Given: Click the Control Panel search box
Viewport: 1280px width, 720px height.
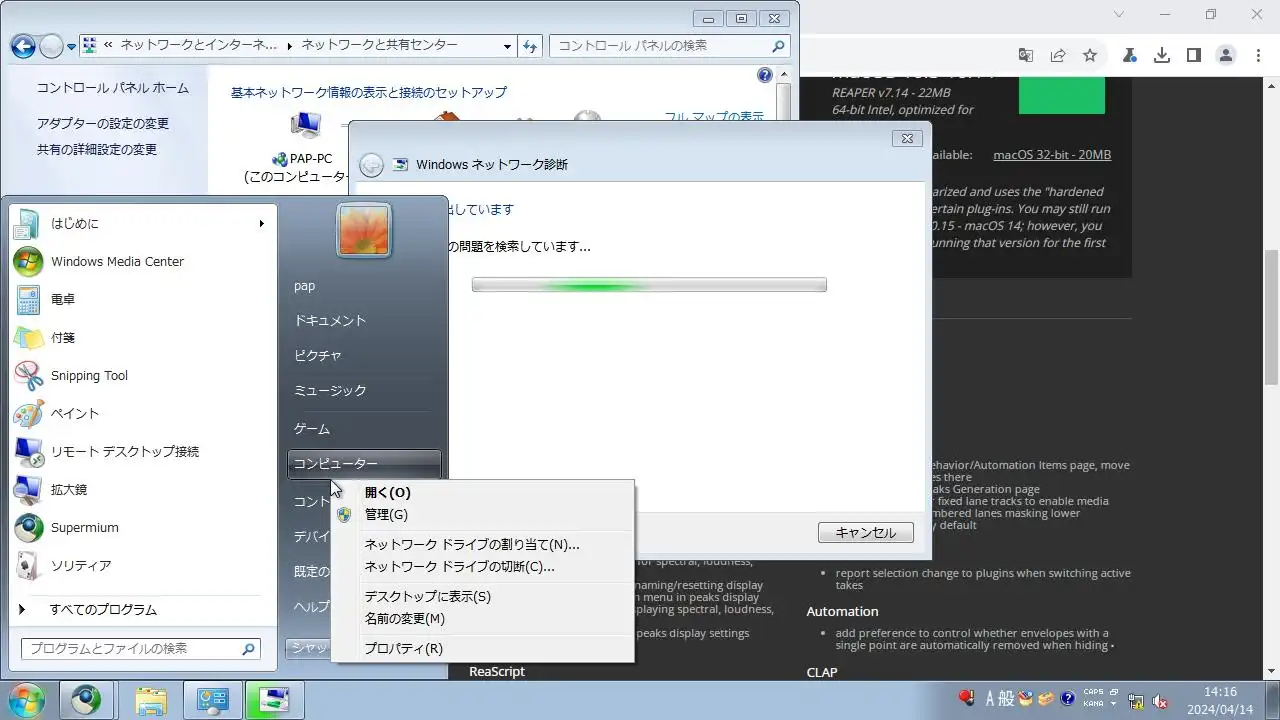Looking at the screenshot, I should point(669,46).
